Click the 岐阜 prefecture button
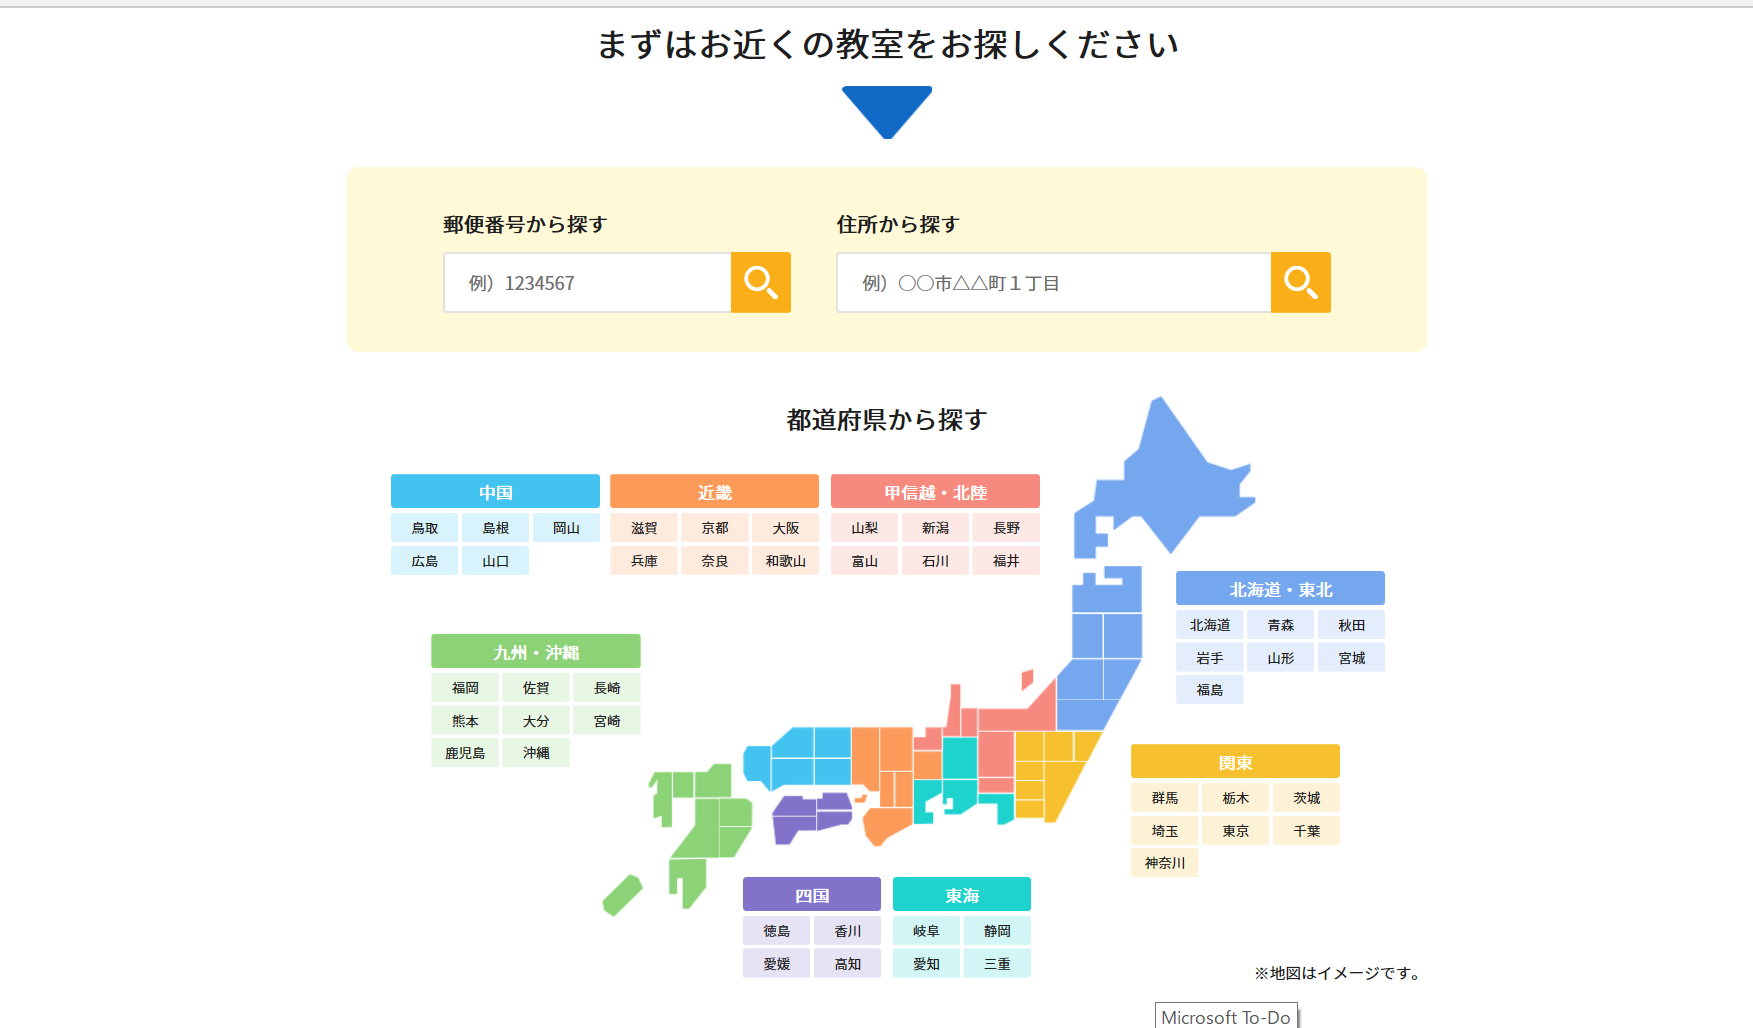 coord(927,931)
